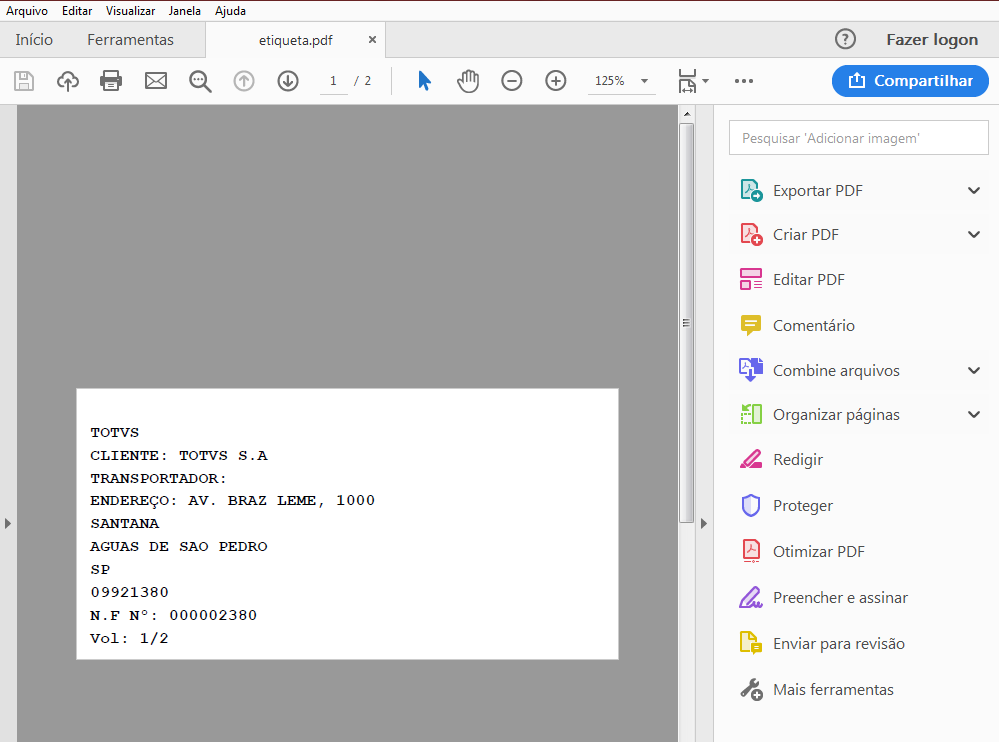Print the document with printer icon
Image resolution: width=999 pixels, height=742 pixels.
pos(111,81)
